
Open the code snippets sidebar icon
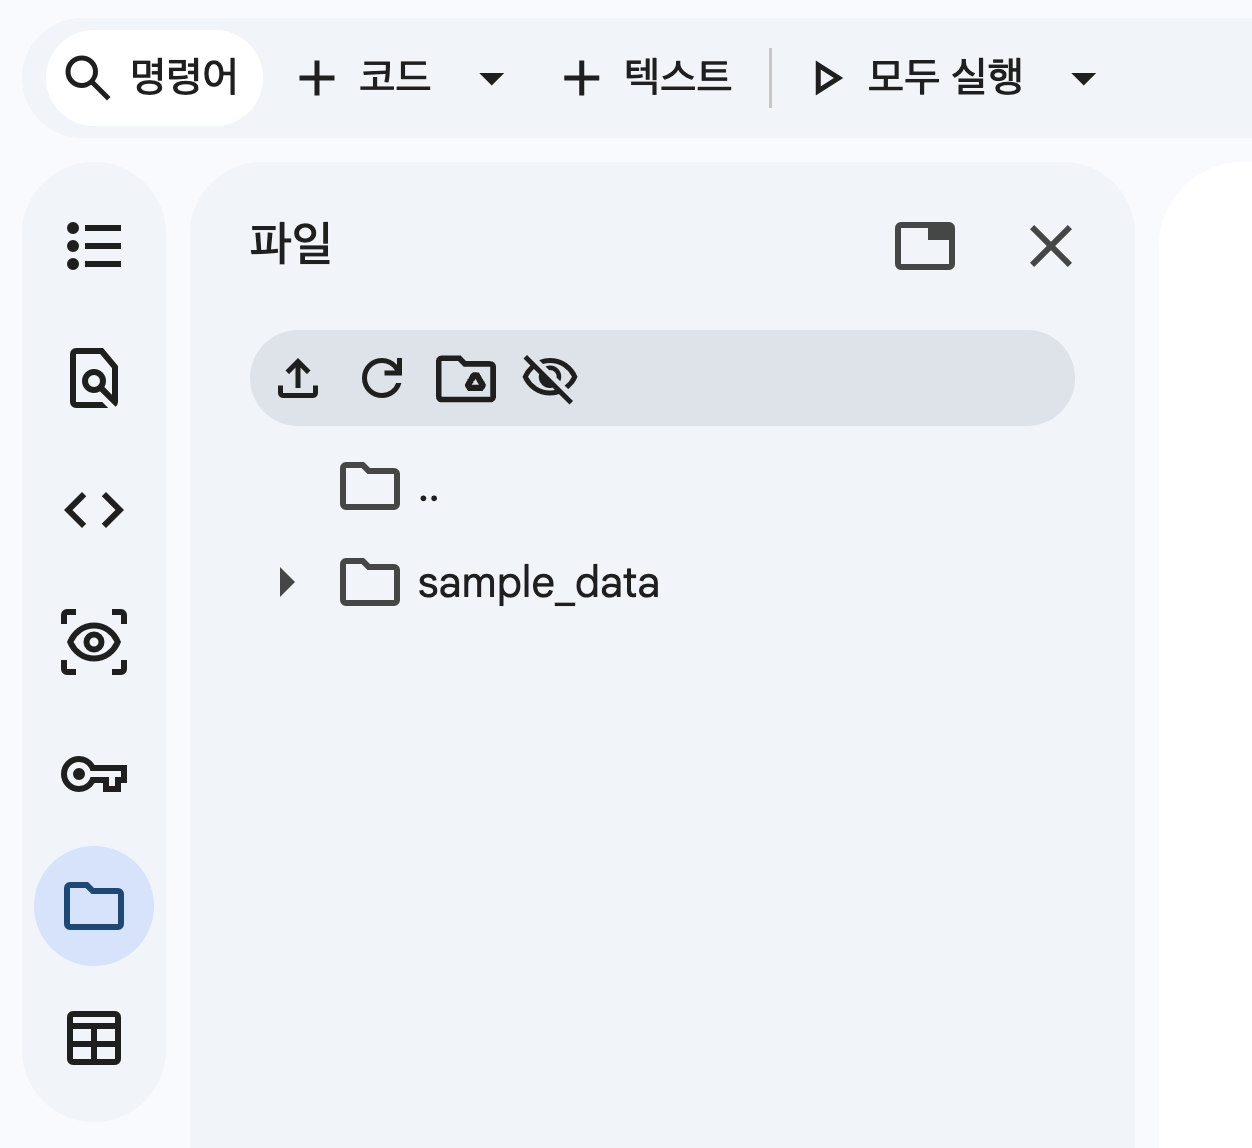pyautogui.click(x=94, y=510)
